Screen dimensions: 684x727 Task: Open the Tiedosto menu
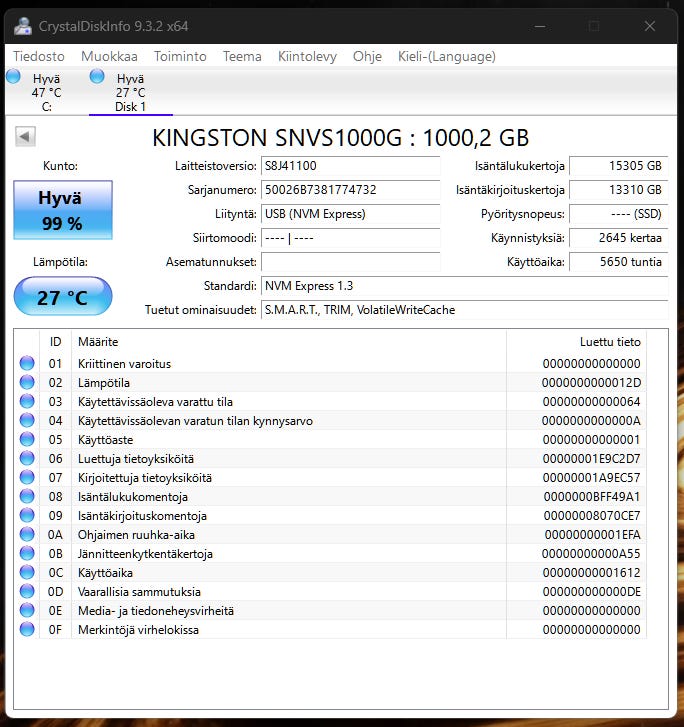coord(39,57)
